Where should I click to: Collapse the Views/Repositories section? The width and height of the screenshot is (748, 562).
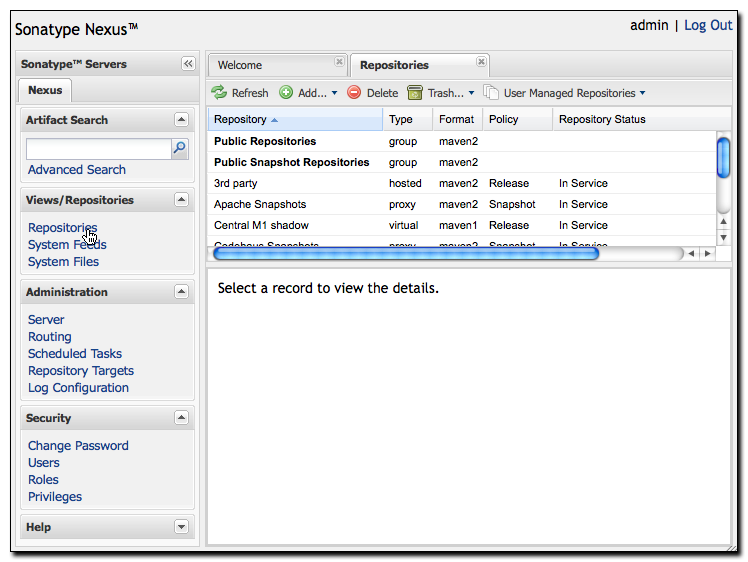pyautogui.click(x=181, y=199)
